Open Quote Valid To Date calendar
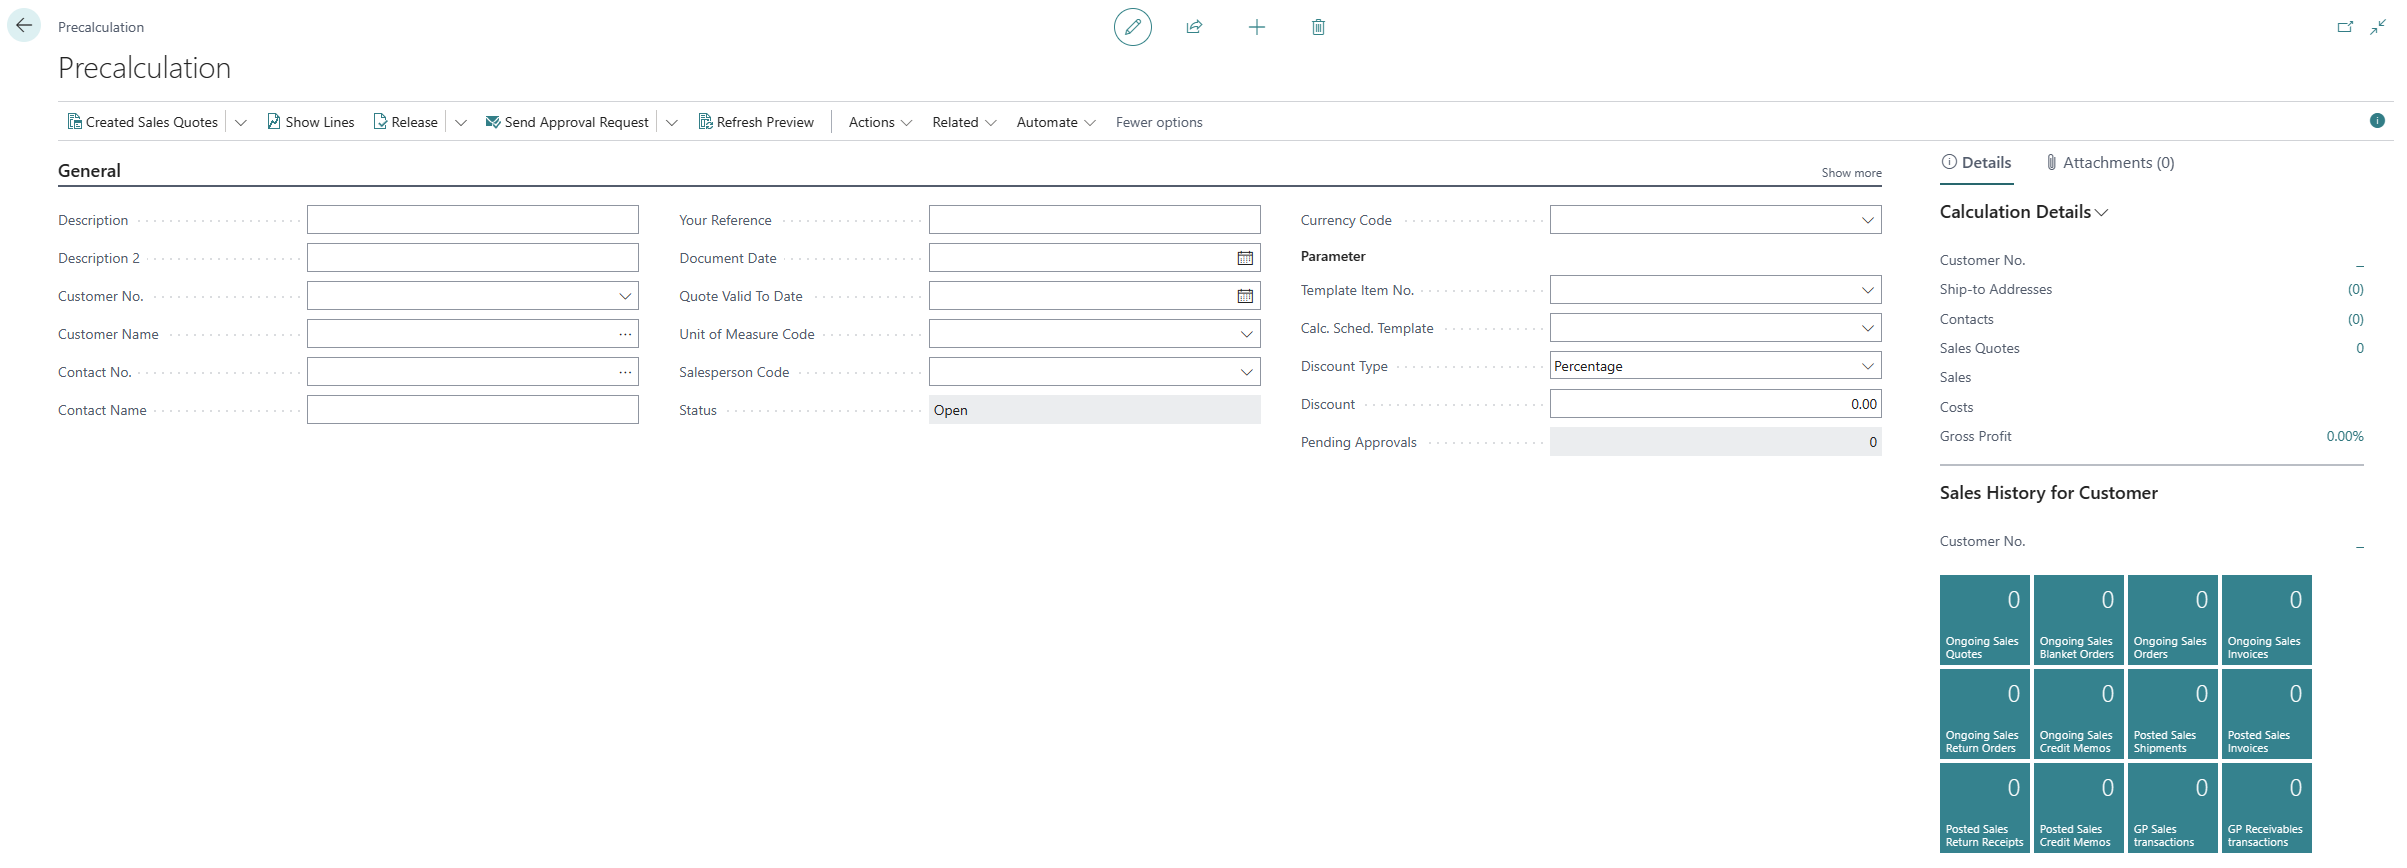Screen dimensions: 2407x868 click(1245, 296)
